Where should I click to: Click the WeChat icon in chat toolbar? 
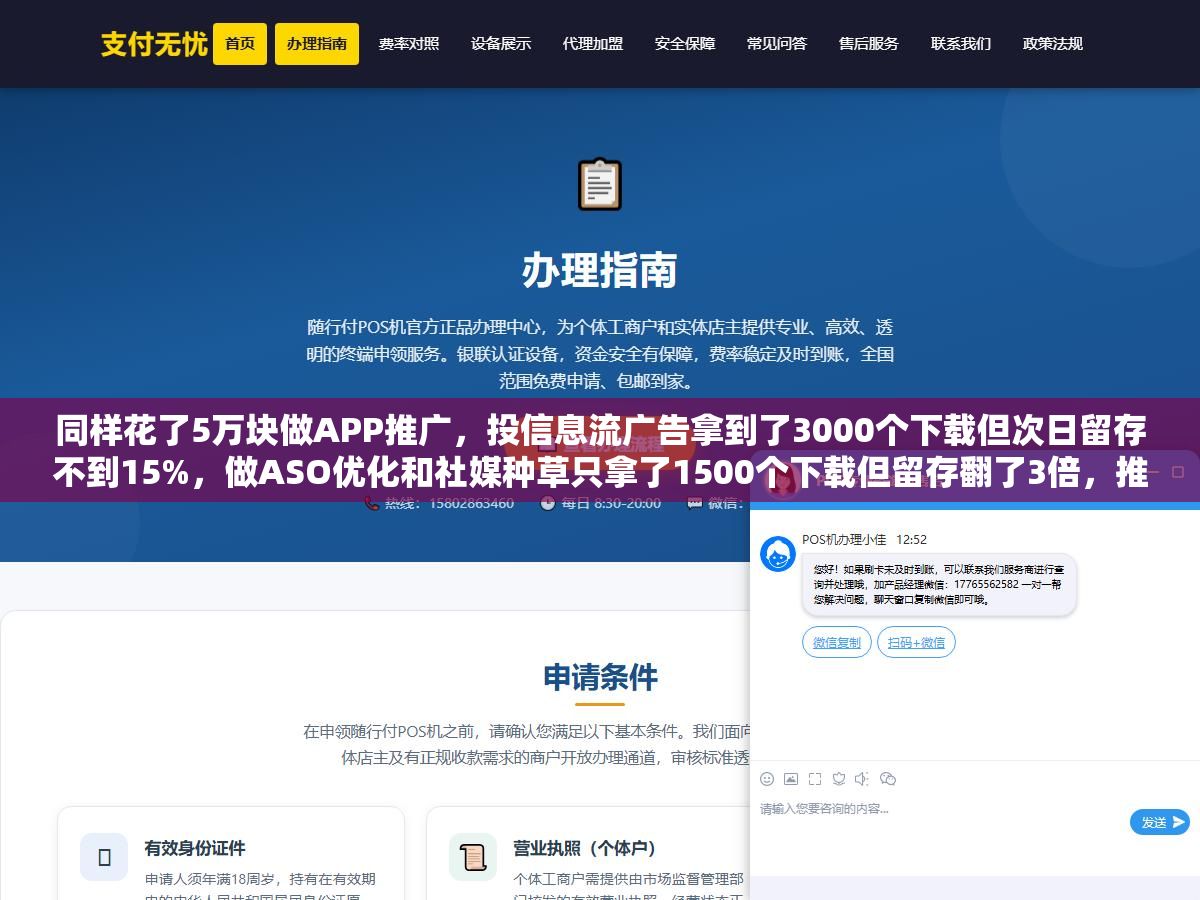pos(888,779)
